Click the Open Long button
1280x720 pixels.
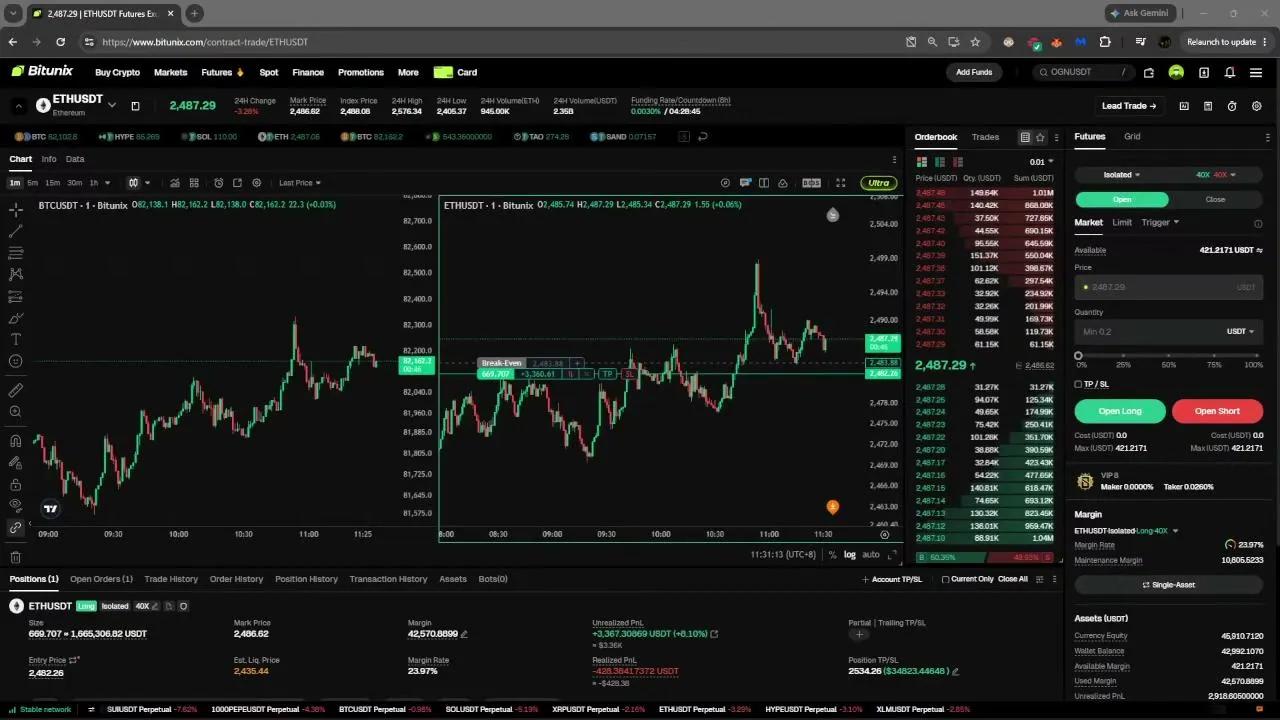click(1120, 411)
